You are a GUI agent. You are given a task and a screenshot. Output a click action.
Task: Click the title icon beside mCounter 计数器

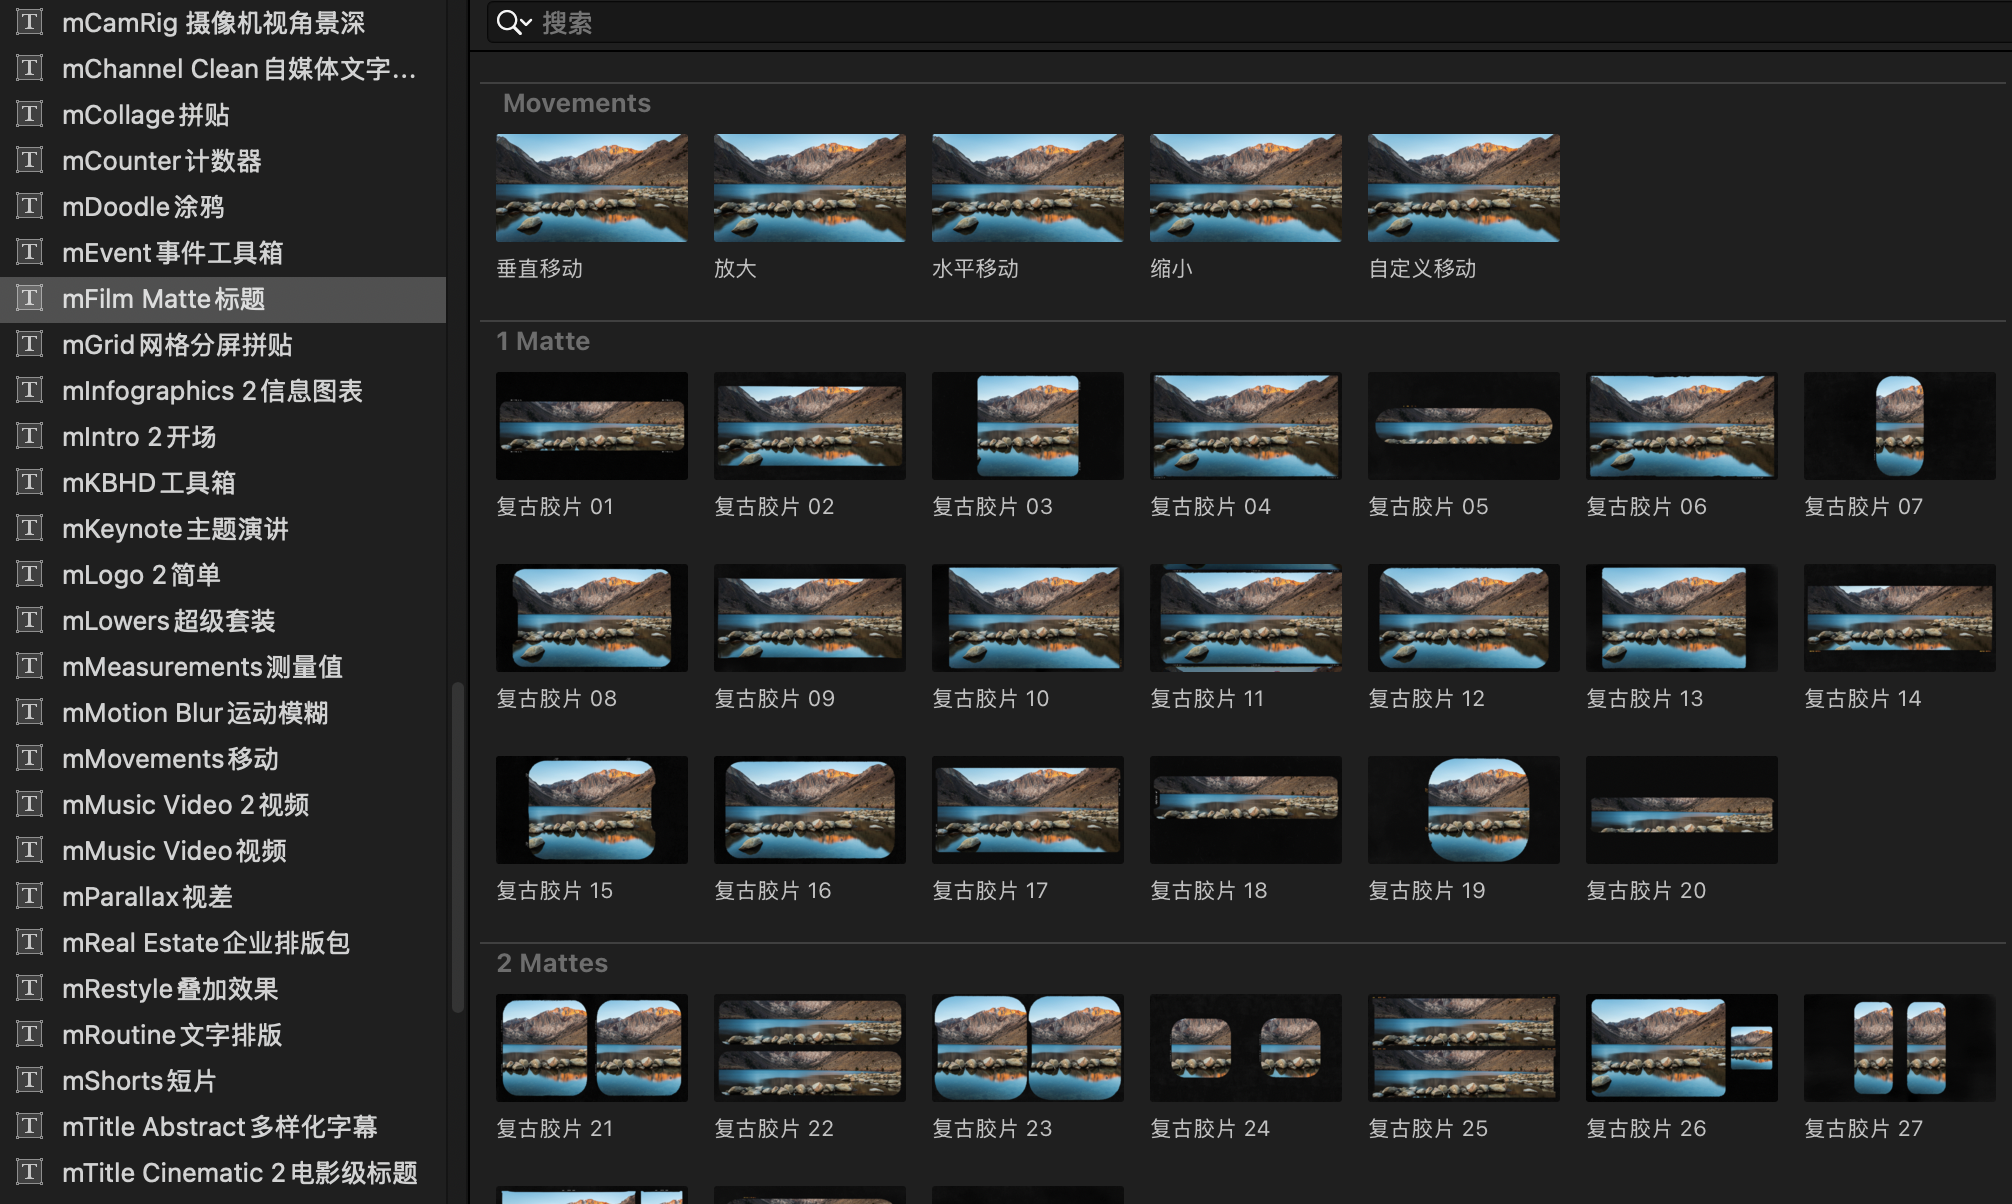click(30, 160)
